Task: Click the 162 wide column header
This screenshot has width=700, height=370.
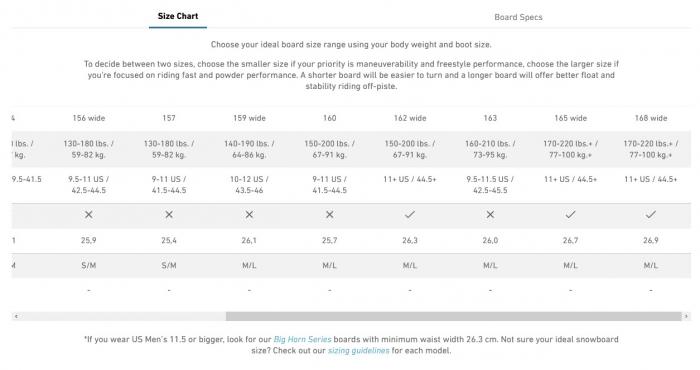Action: click(x=410, y=118)
